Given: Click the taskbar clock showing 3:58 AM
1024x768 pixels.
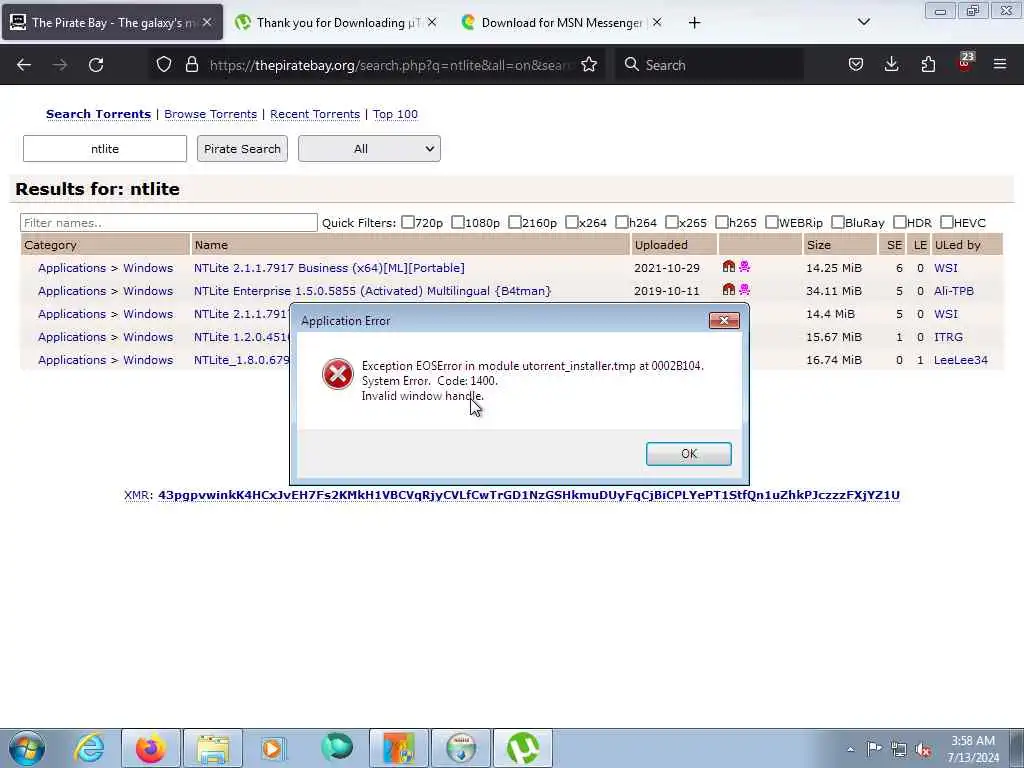Looking at the screenshot, I should pos(973,749).
